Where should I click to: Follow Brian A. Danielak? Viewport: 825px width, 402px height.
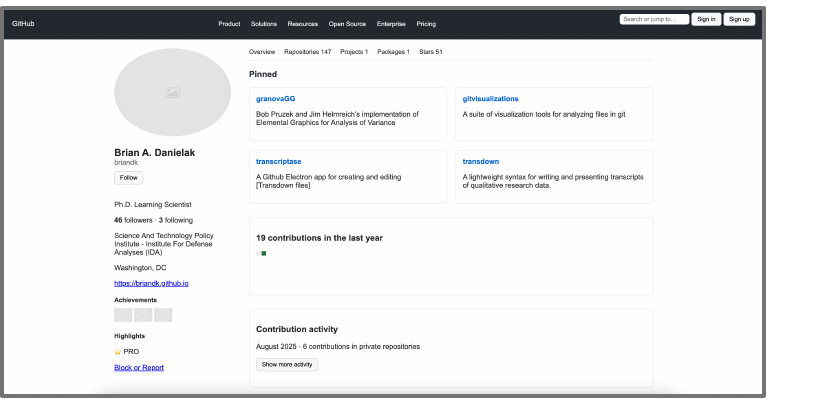128,178
